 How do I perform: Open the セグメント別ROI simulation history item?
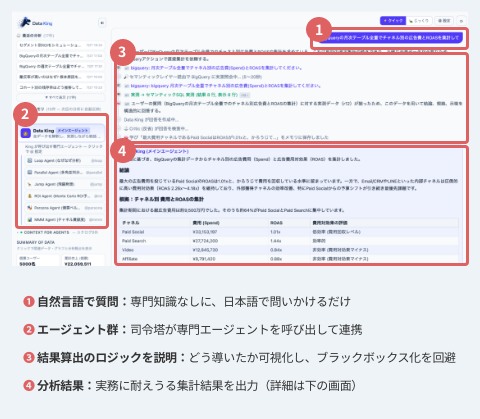pyautogui.click(x=61, y=45)
